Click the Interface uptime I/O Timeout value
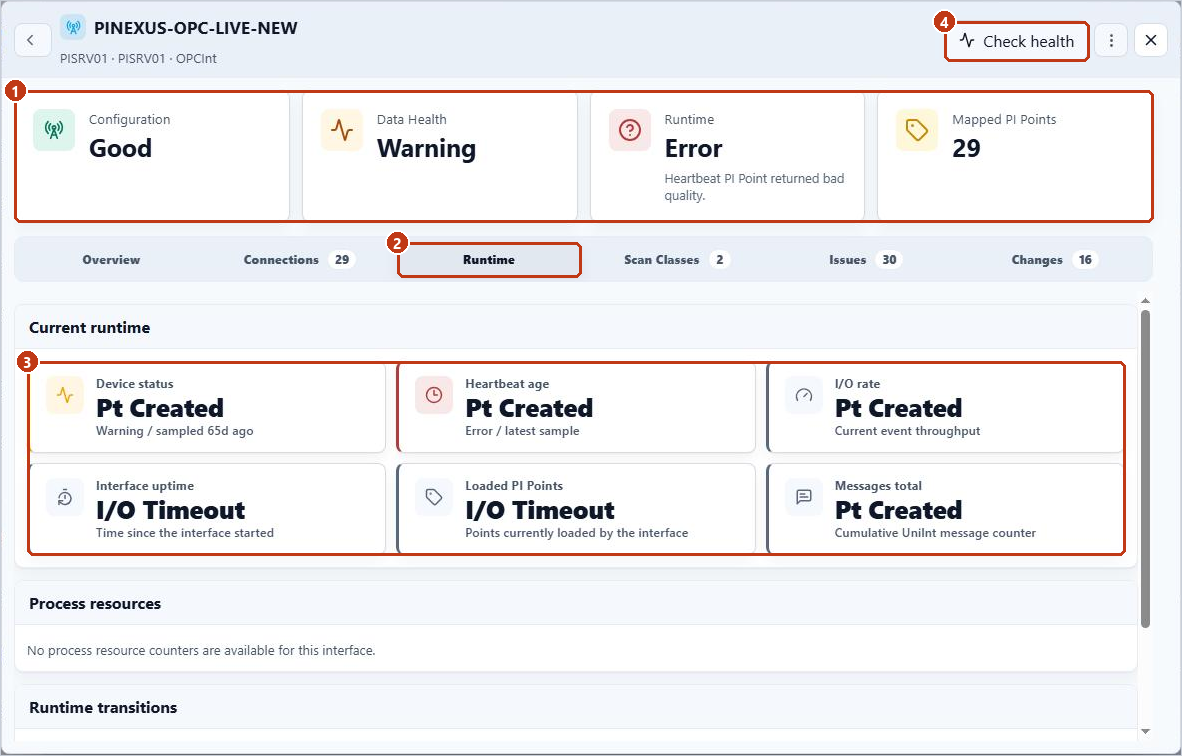The height and width of the screenshot is (756, 1182). pyautogui.click(x=170, y=510)
